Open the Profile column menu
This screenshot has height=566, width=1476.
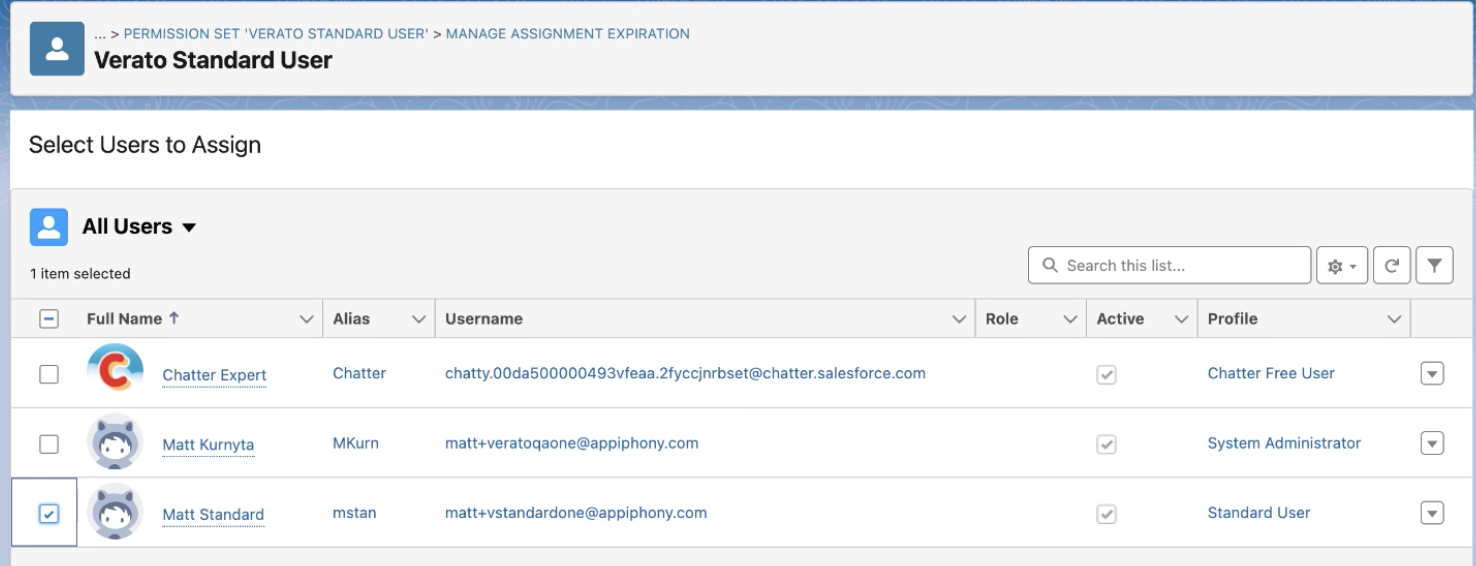pos(1393,319)
